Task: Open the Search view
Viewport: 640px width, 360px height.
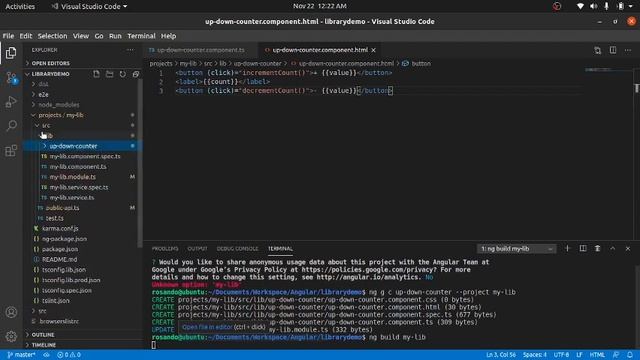Action: 11,125
